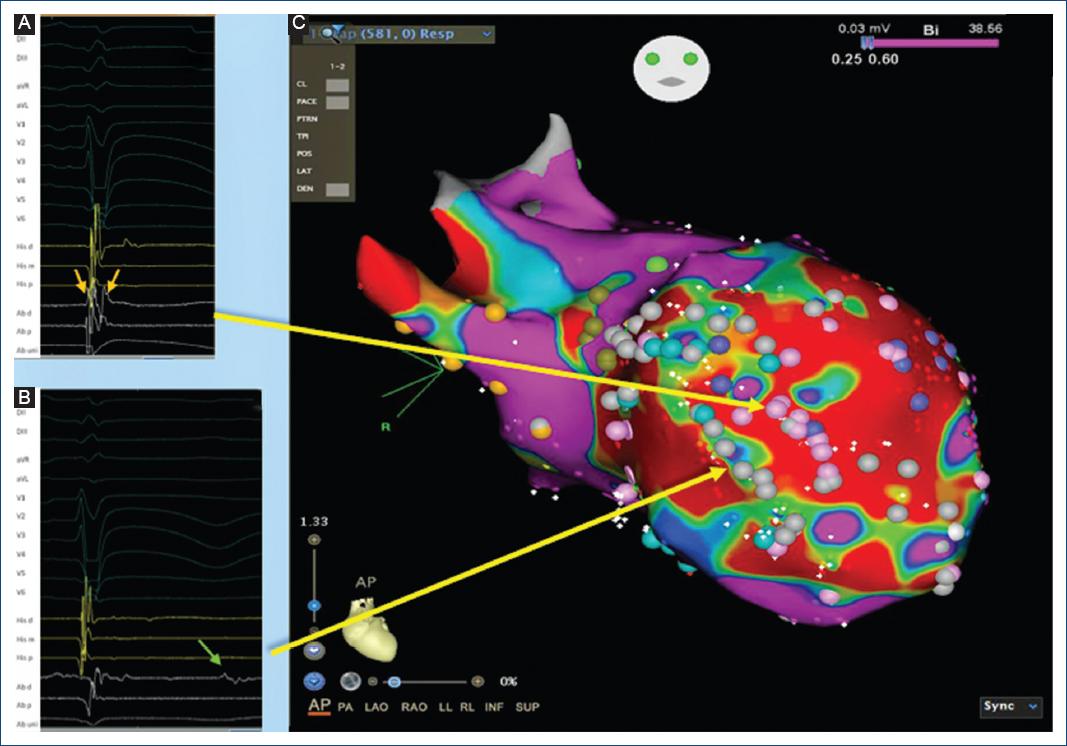Select the AP view tab

click(320, 707)
